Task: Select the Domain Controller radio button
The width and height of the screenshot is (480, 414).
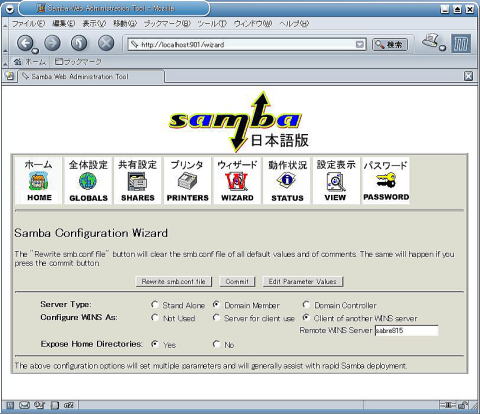Action: pos(306,305)
